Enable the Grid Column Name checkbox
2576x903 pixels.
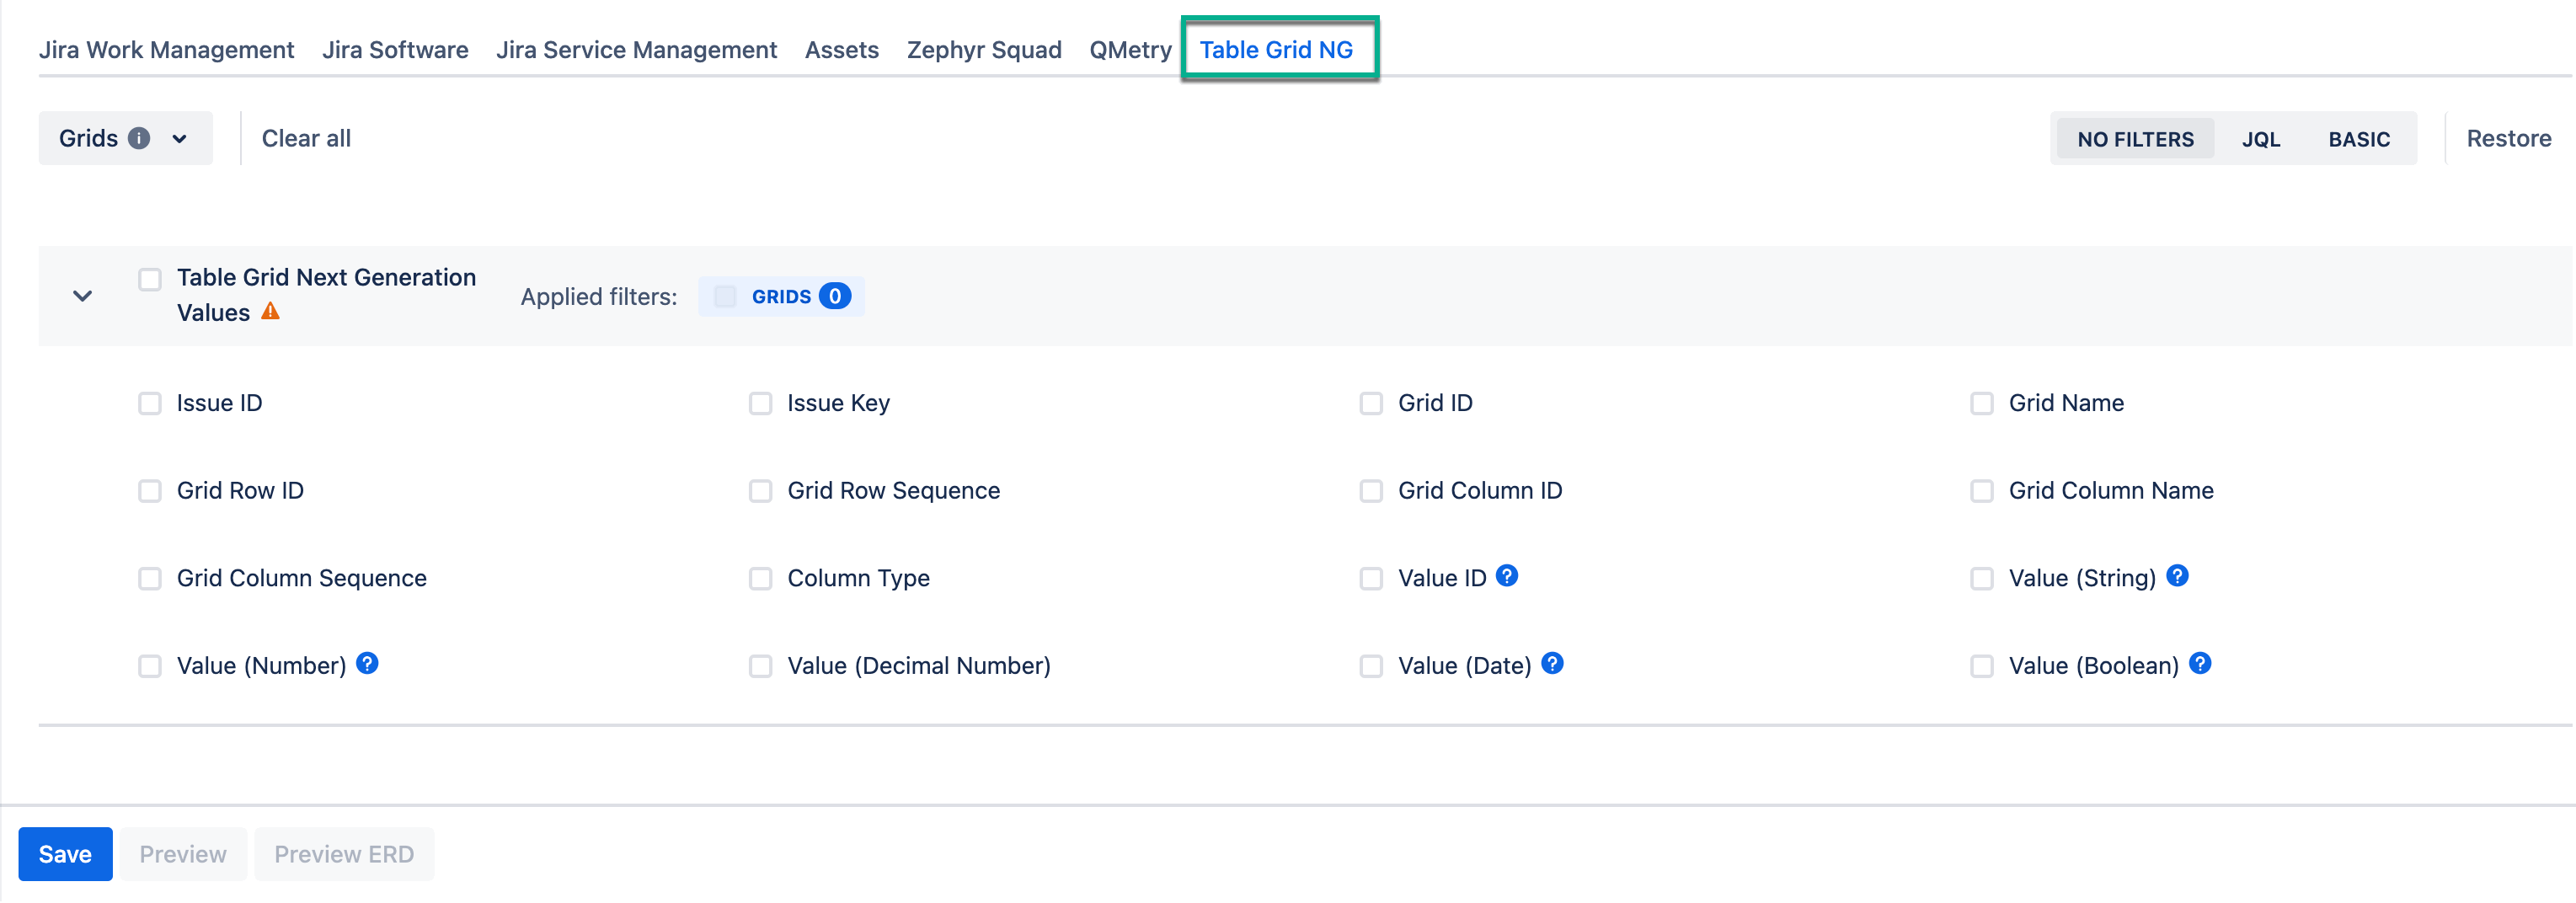coord(1981,491)
